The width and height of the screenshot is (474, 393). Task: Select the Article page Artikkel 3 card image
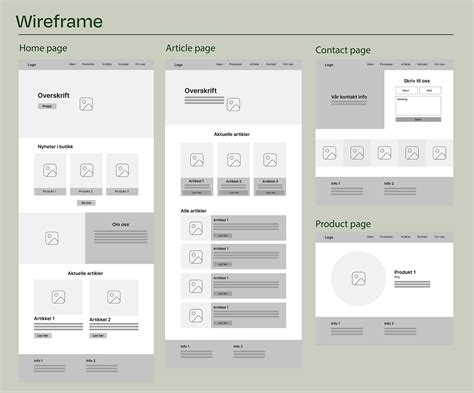click(270, 160)
